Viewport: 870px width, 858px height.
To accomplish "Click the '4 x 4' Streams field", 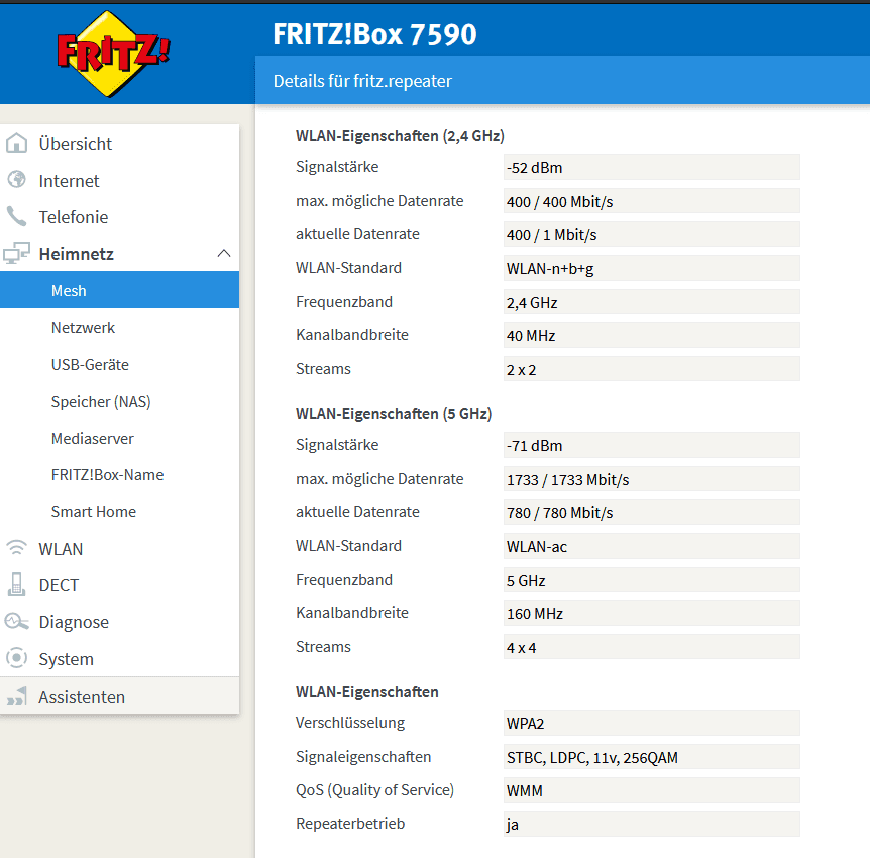I will 651,648.
